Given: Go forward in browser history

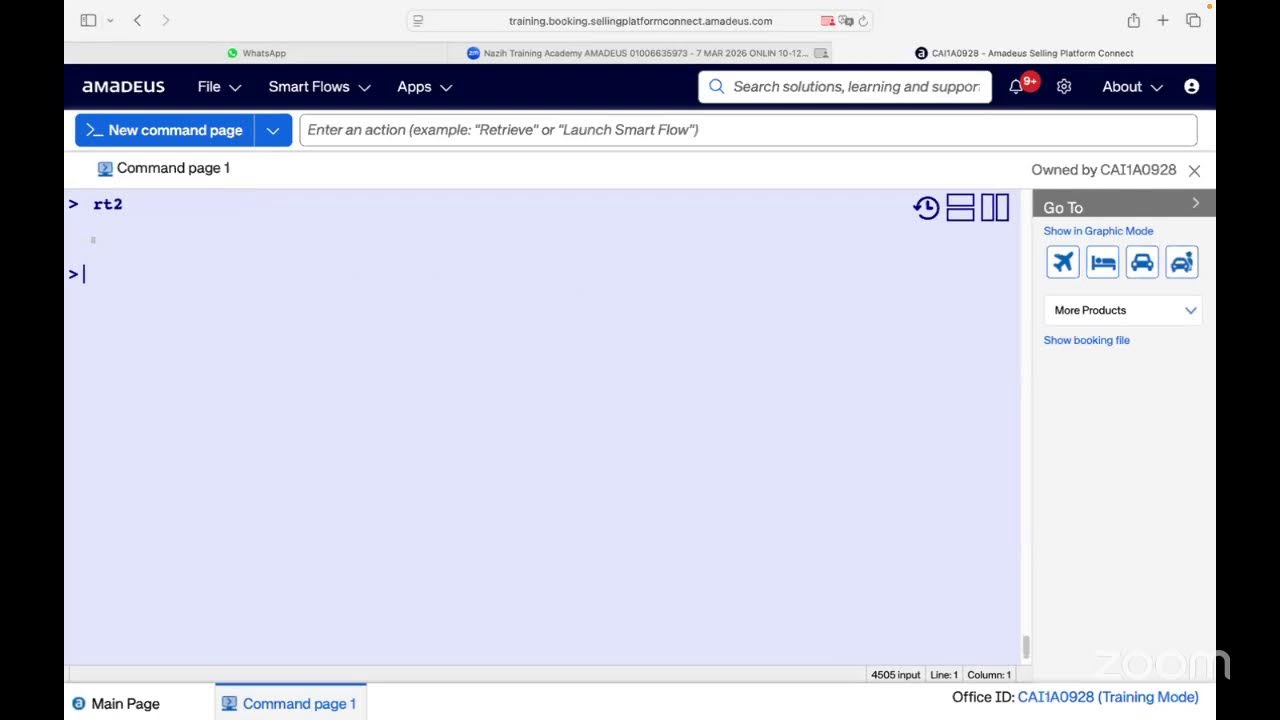Looking at the screenshot, I should (165, 20).
